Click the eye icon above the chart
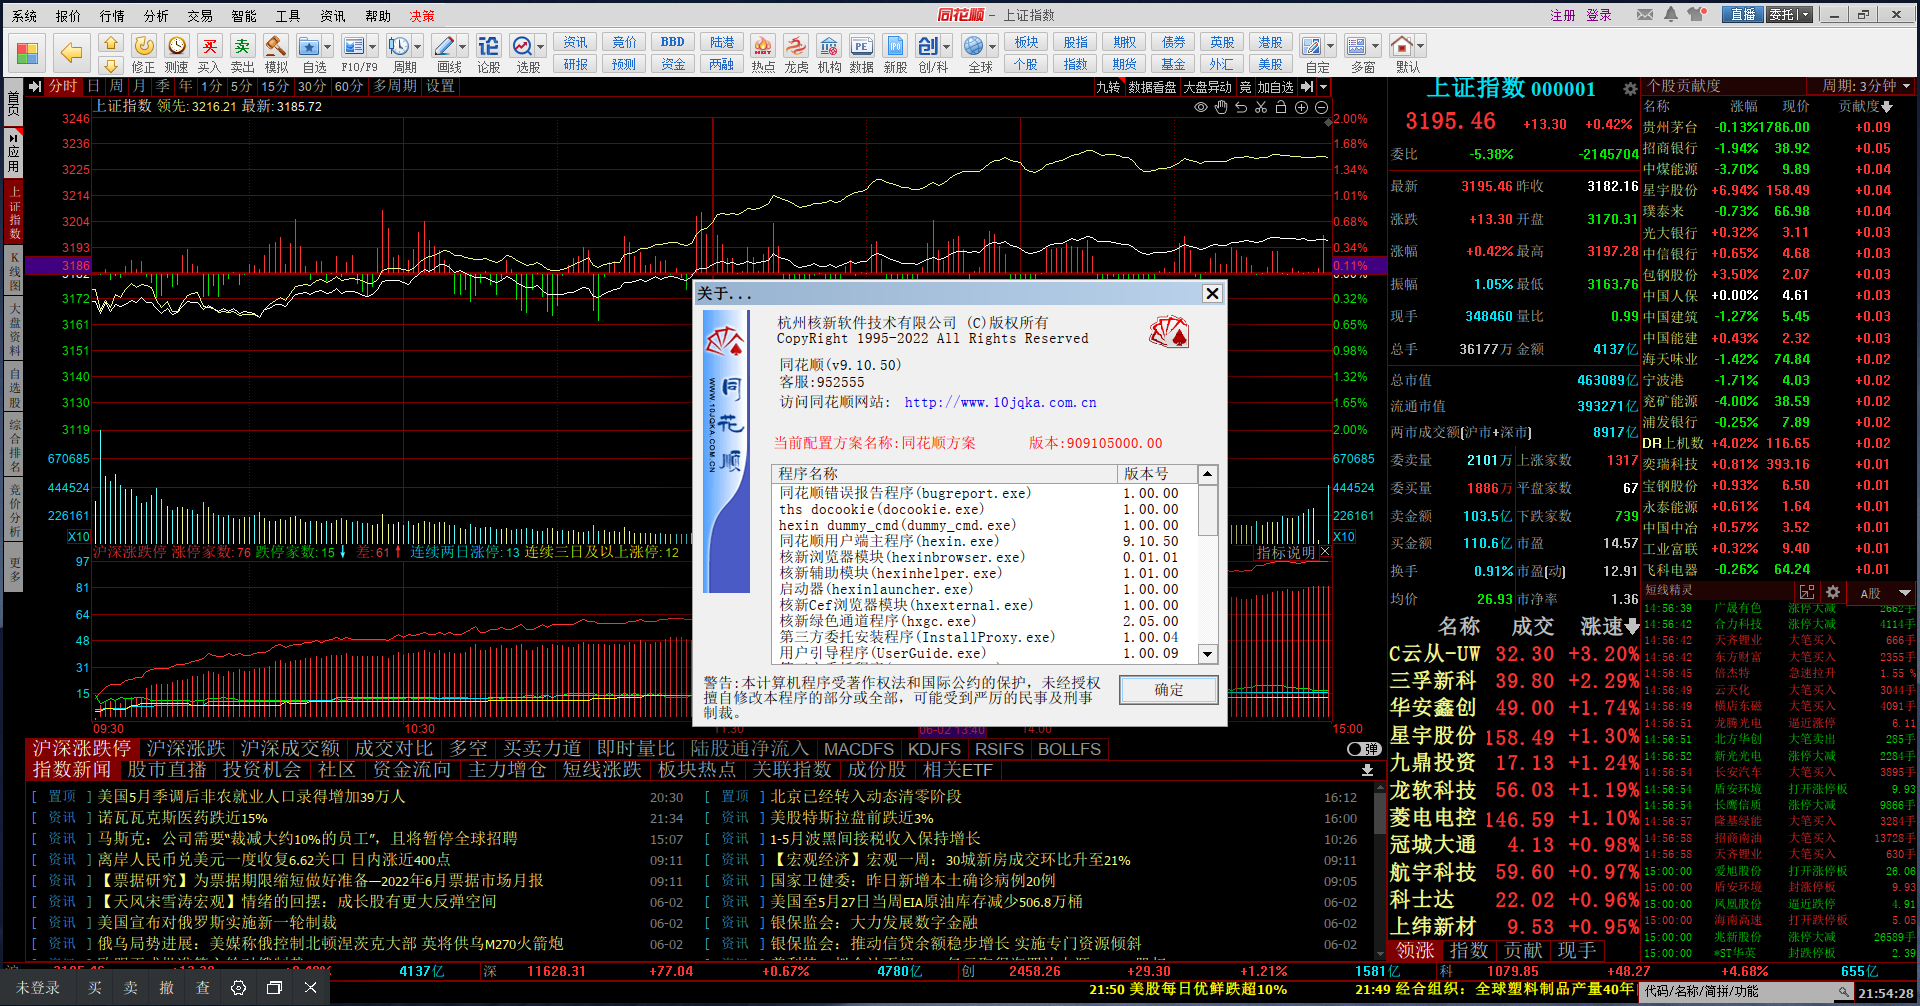1920x1006 pixels. [x=1201, y=107]
